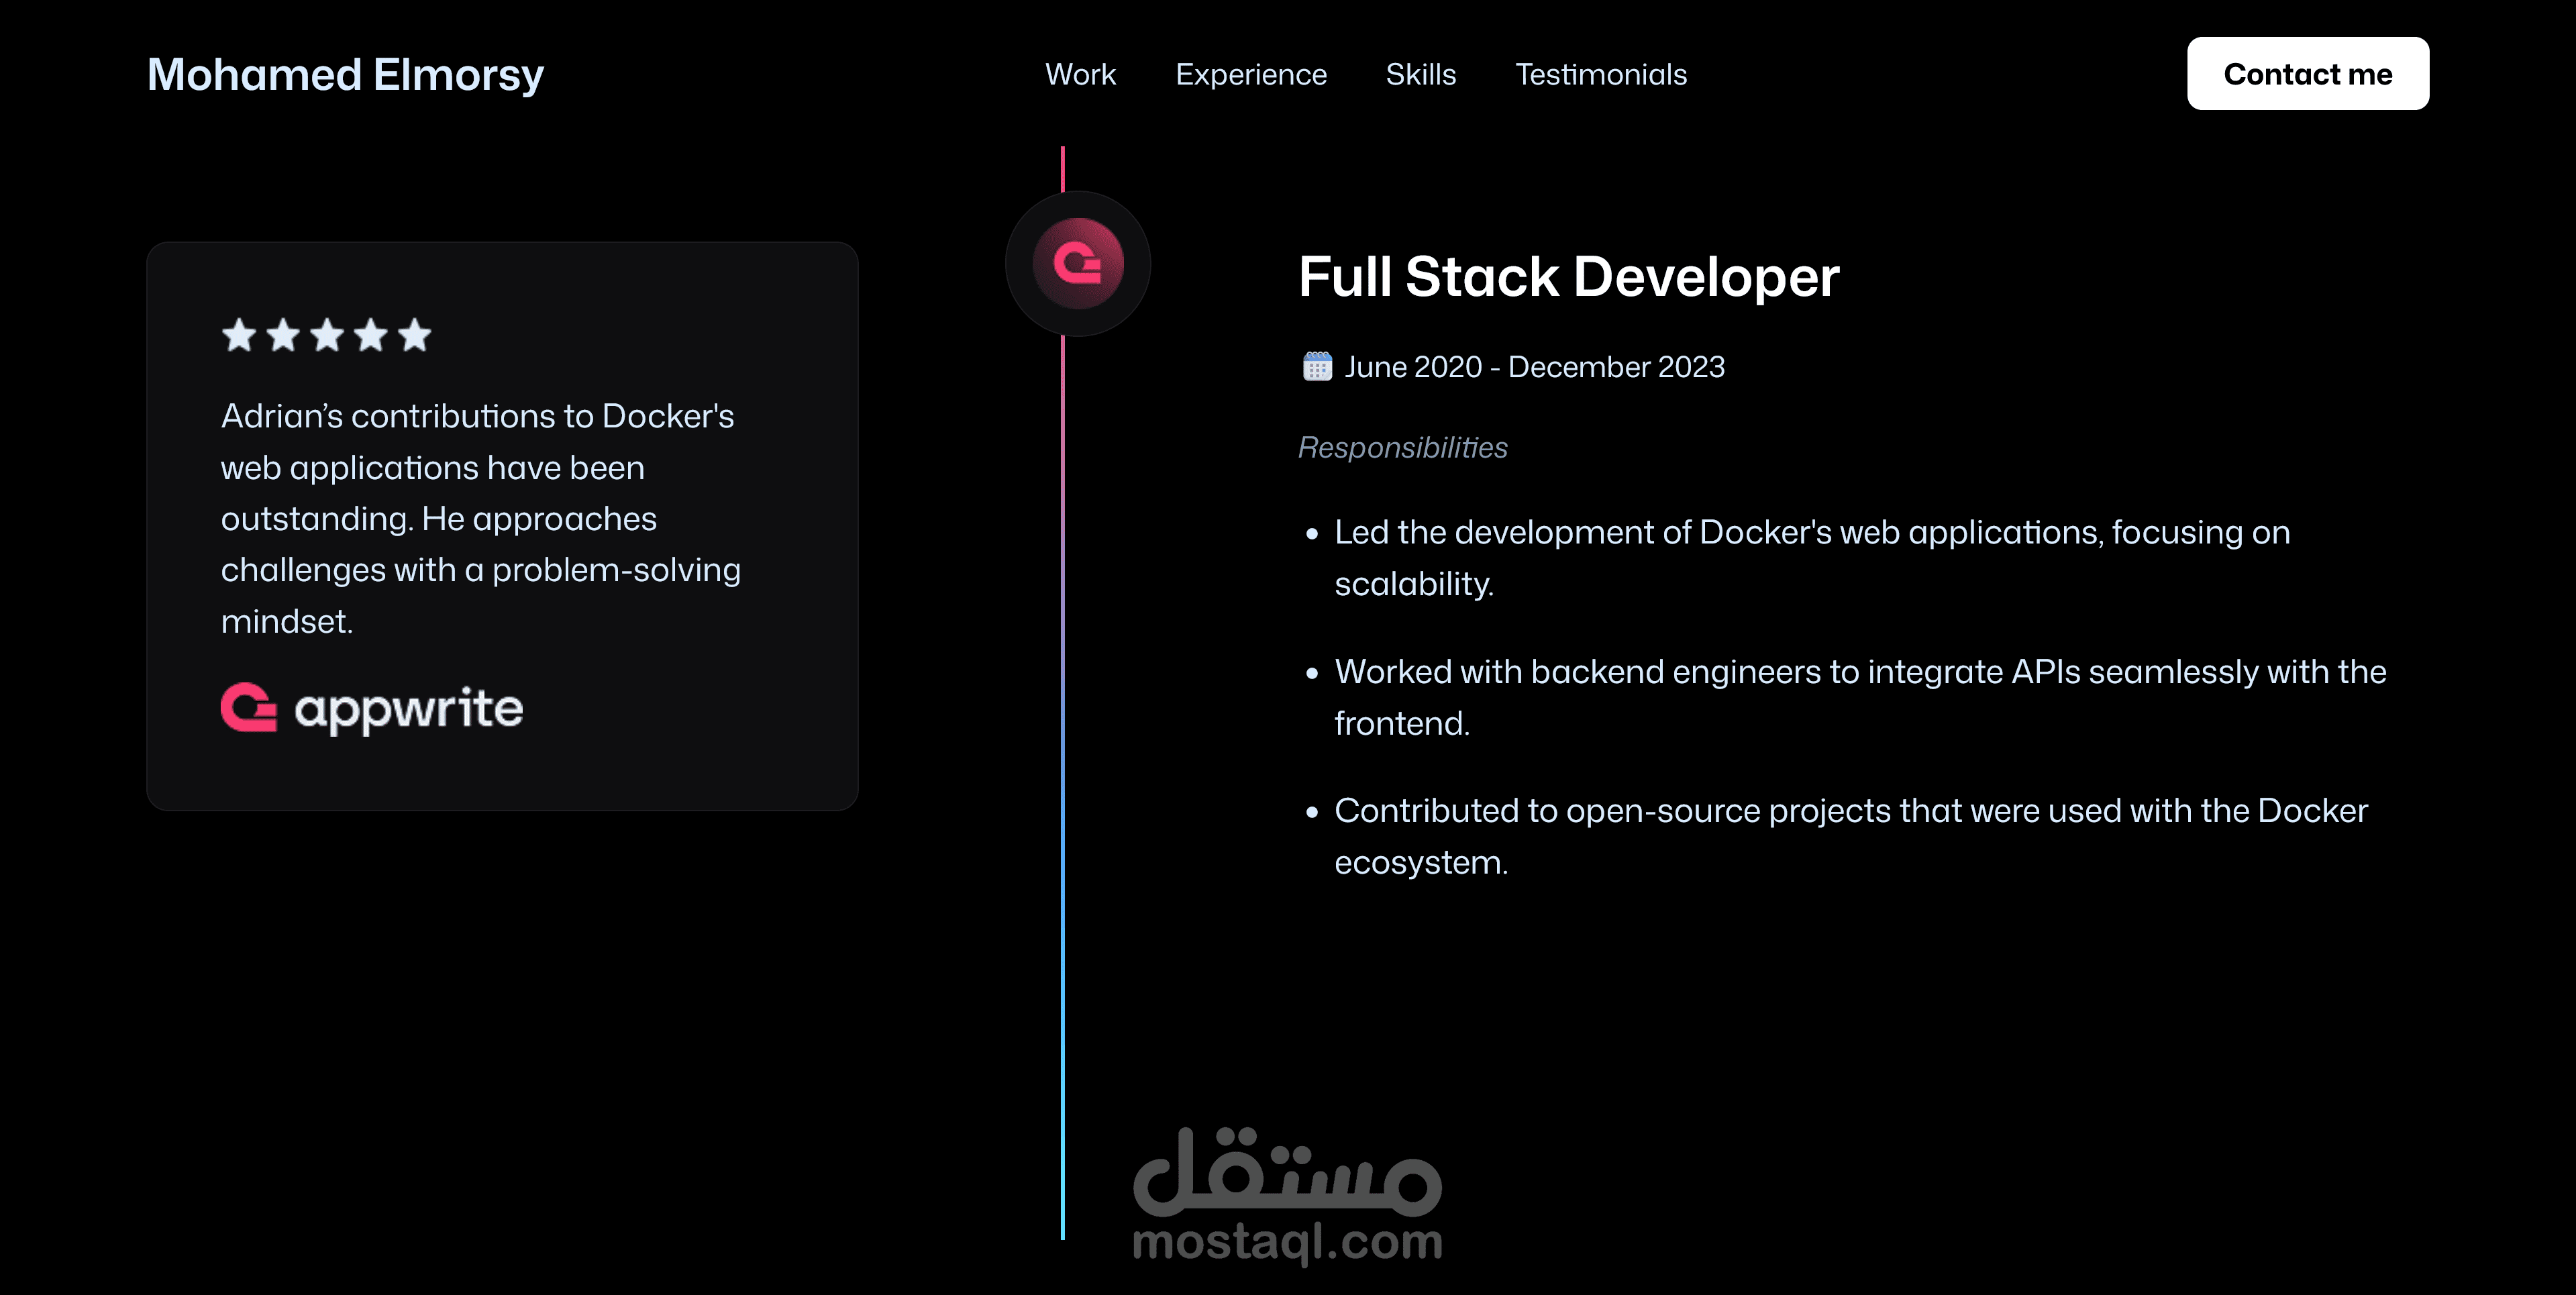
Task: Click the Appwrite logo on the timeline
Action: 1077,264
